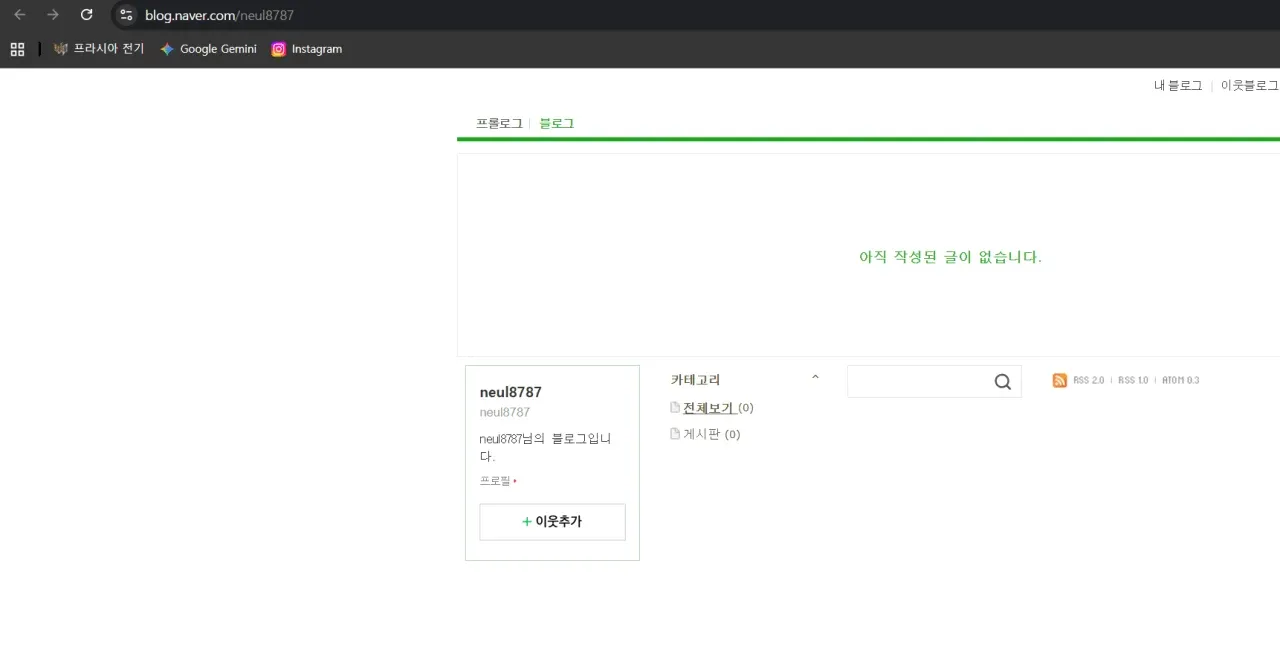1280x656 pixels.
Task: Click the browser back arrow
Action: point(18,15)
